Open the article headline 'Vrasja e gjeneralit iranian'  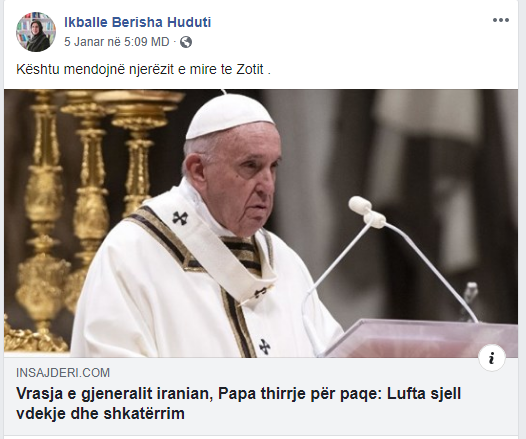[115, 393]
